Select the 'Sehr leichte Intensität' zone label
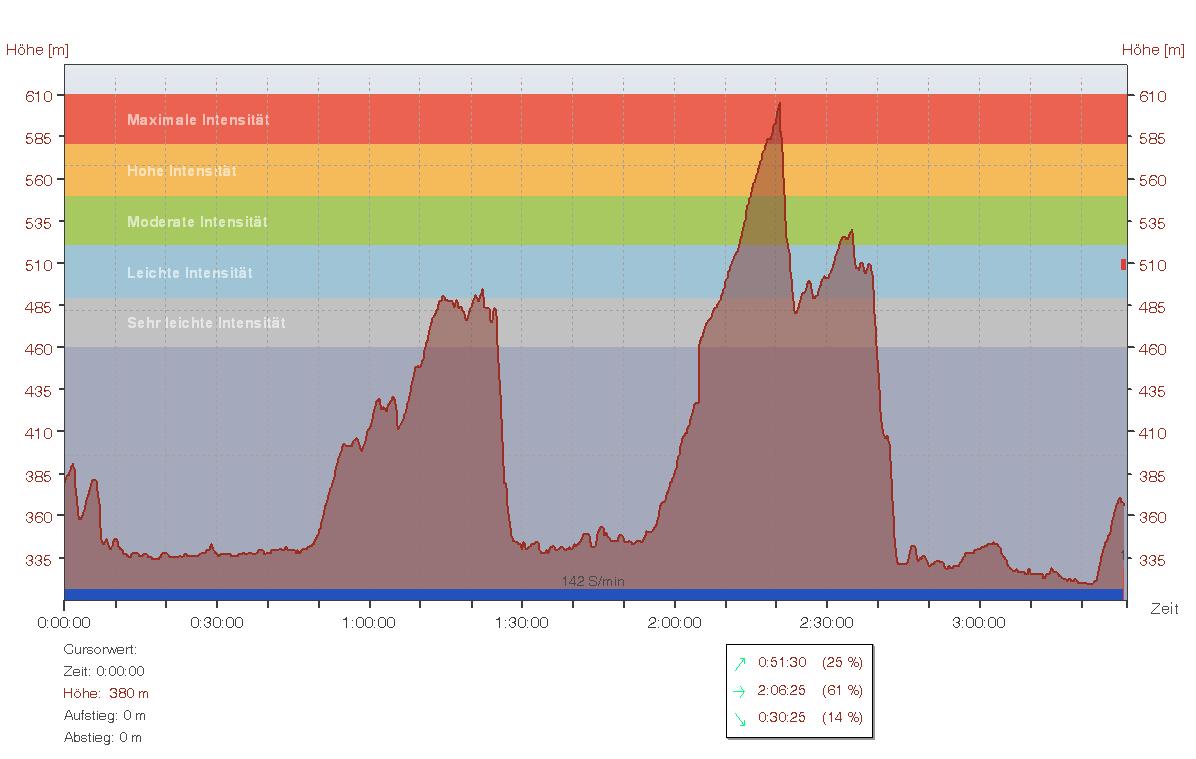This screenshot has width=1196, height=759. (x=206, y=323)
